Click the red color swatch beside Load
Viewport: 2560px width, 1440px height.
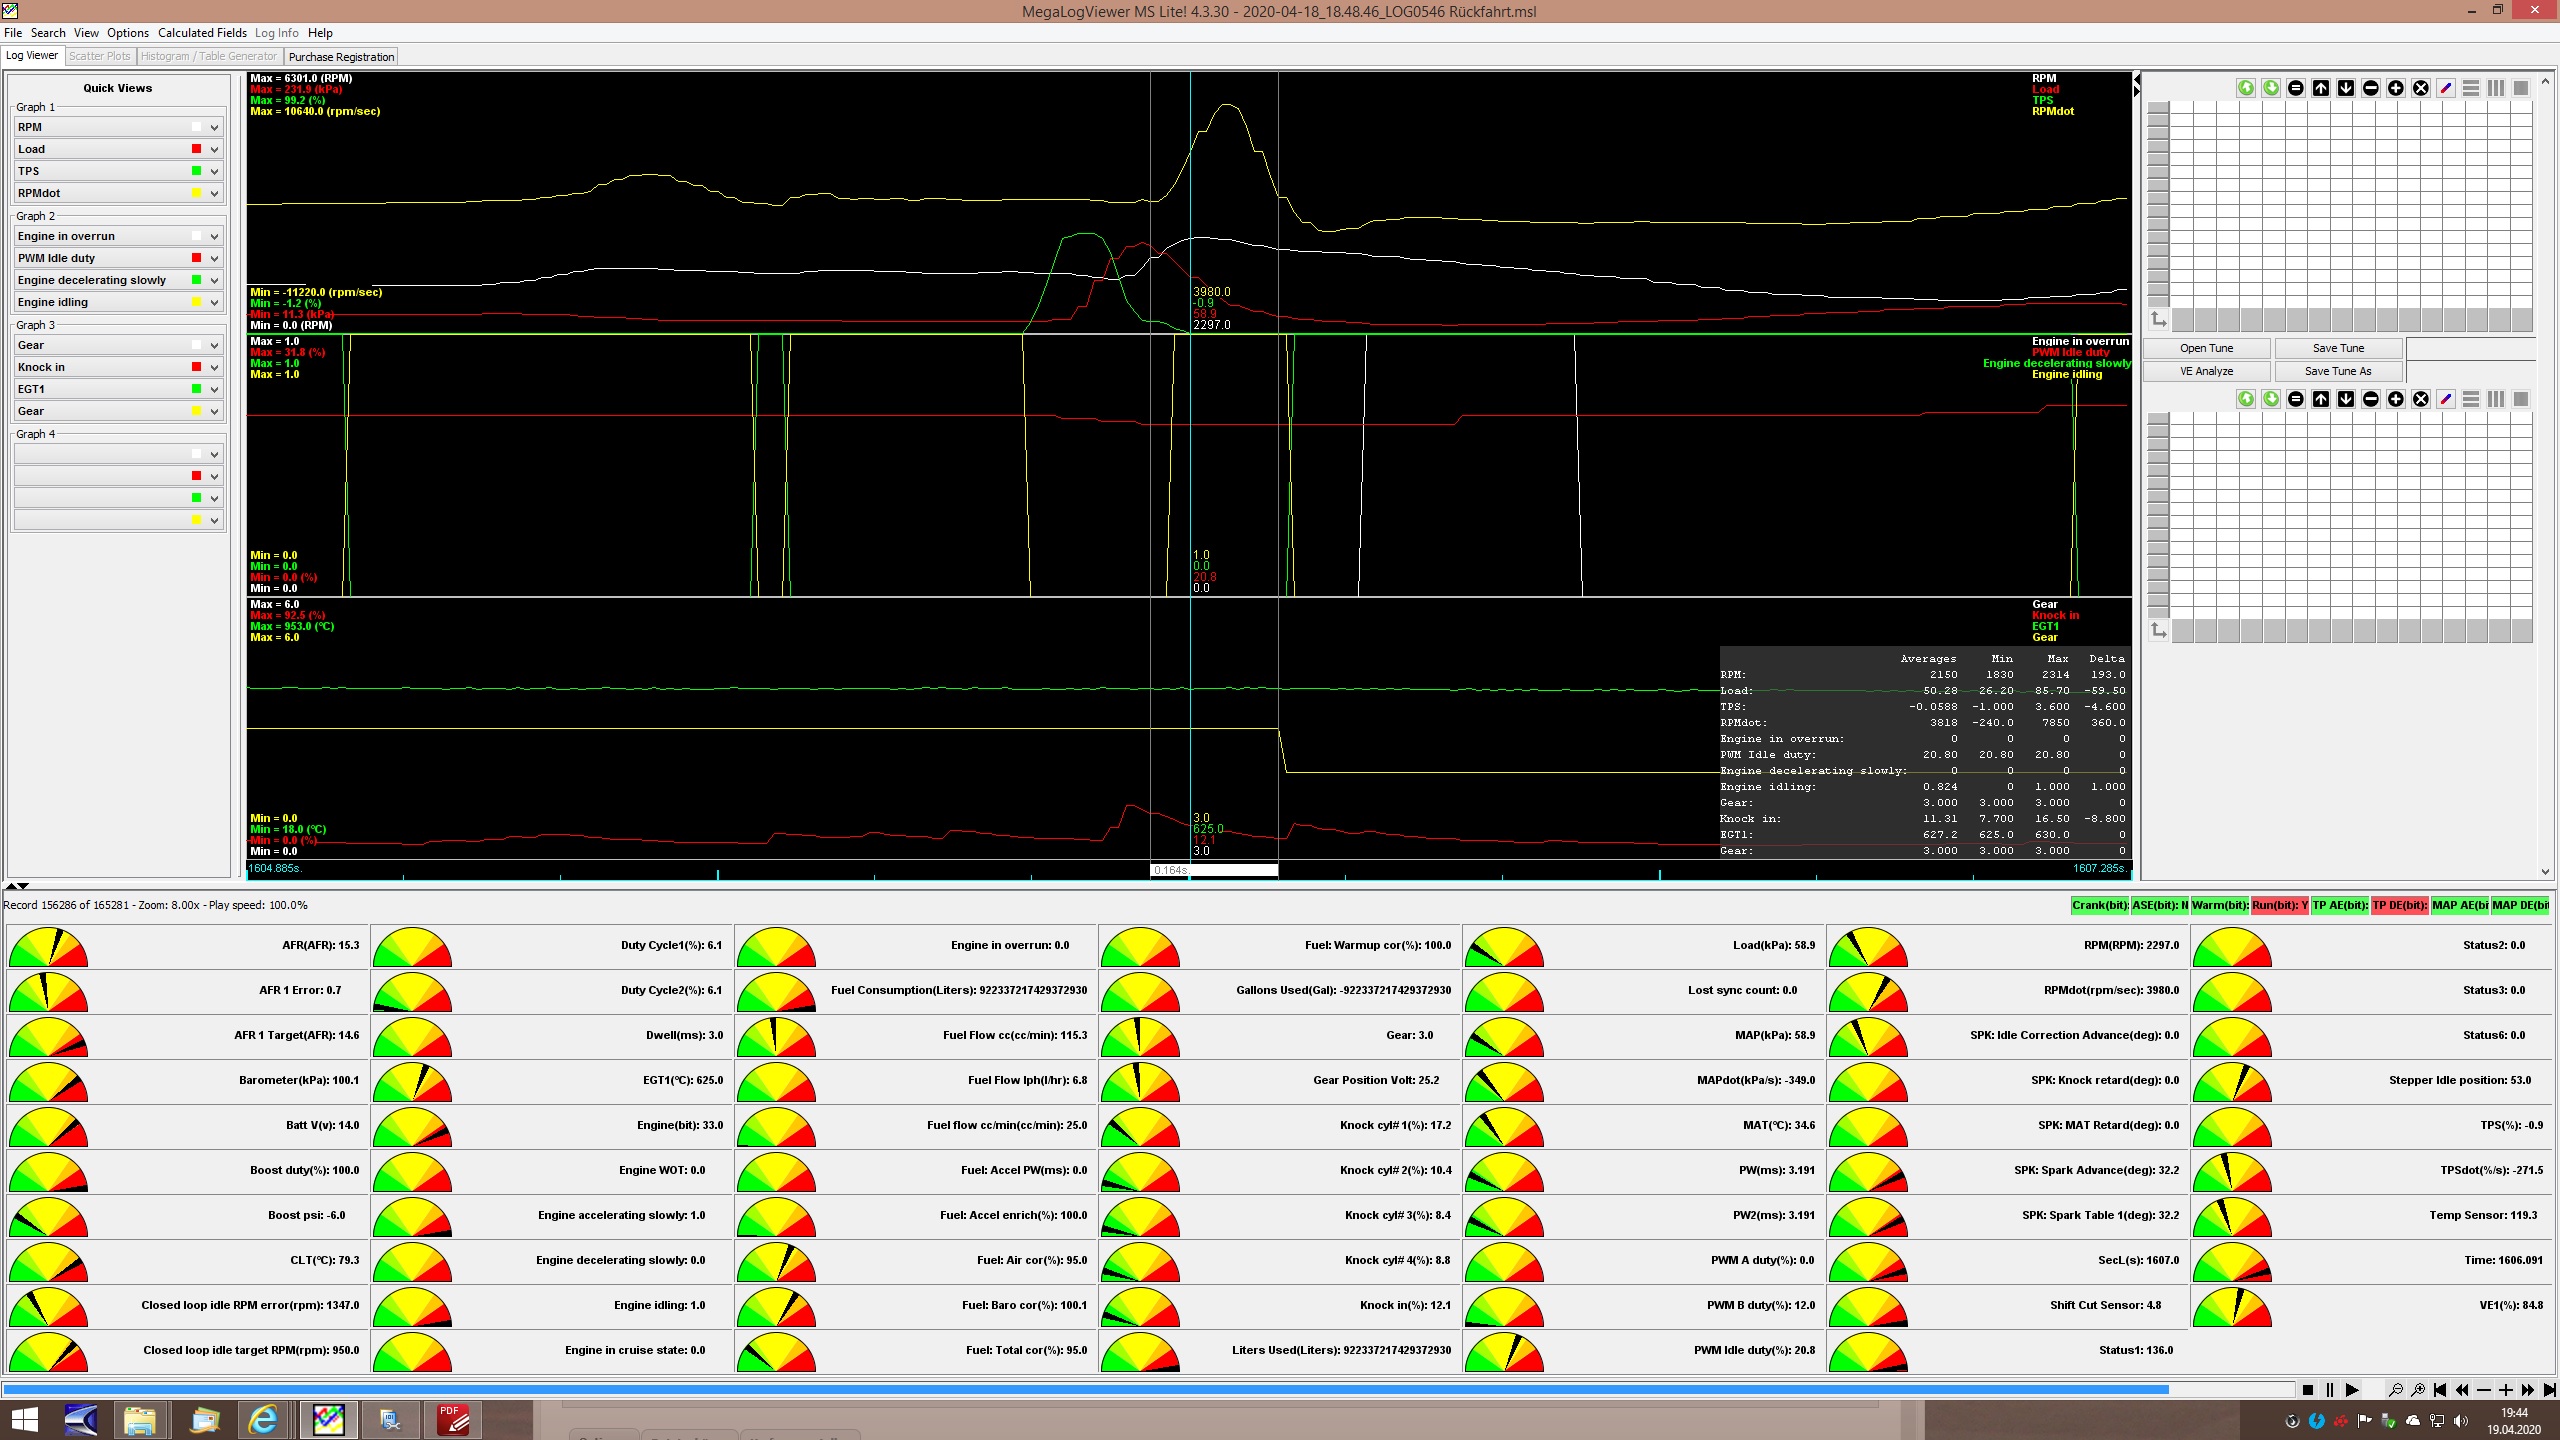point(196,149)
